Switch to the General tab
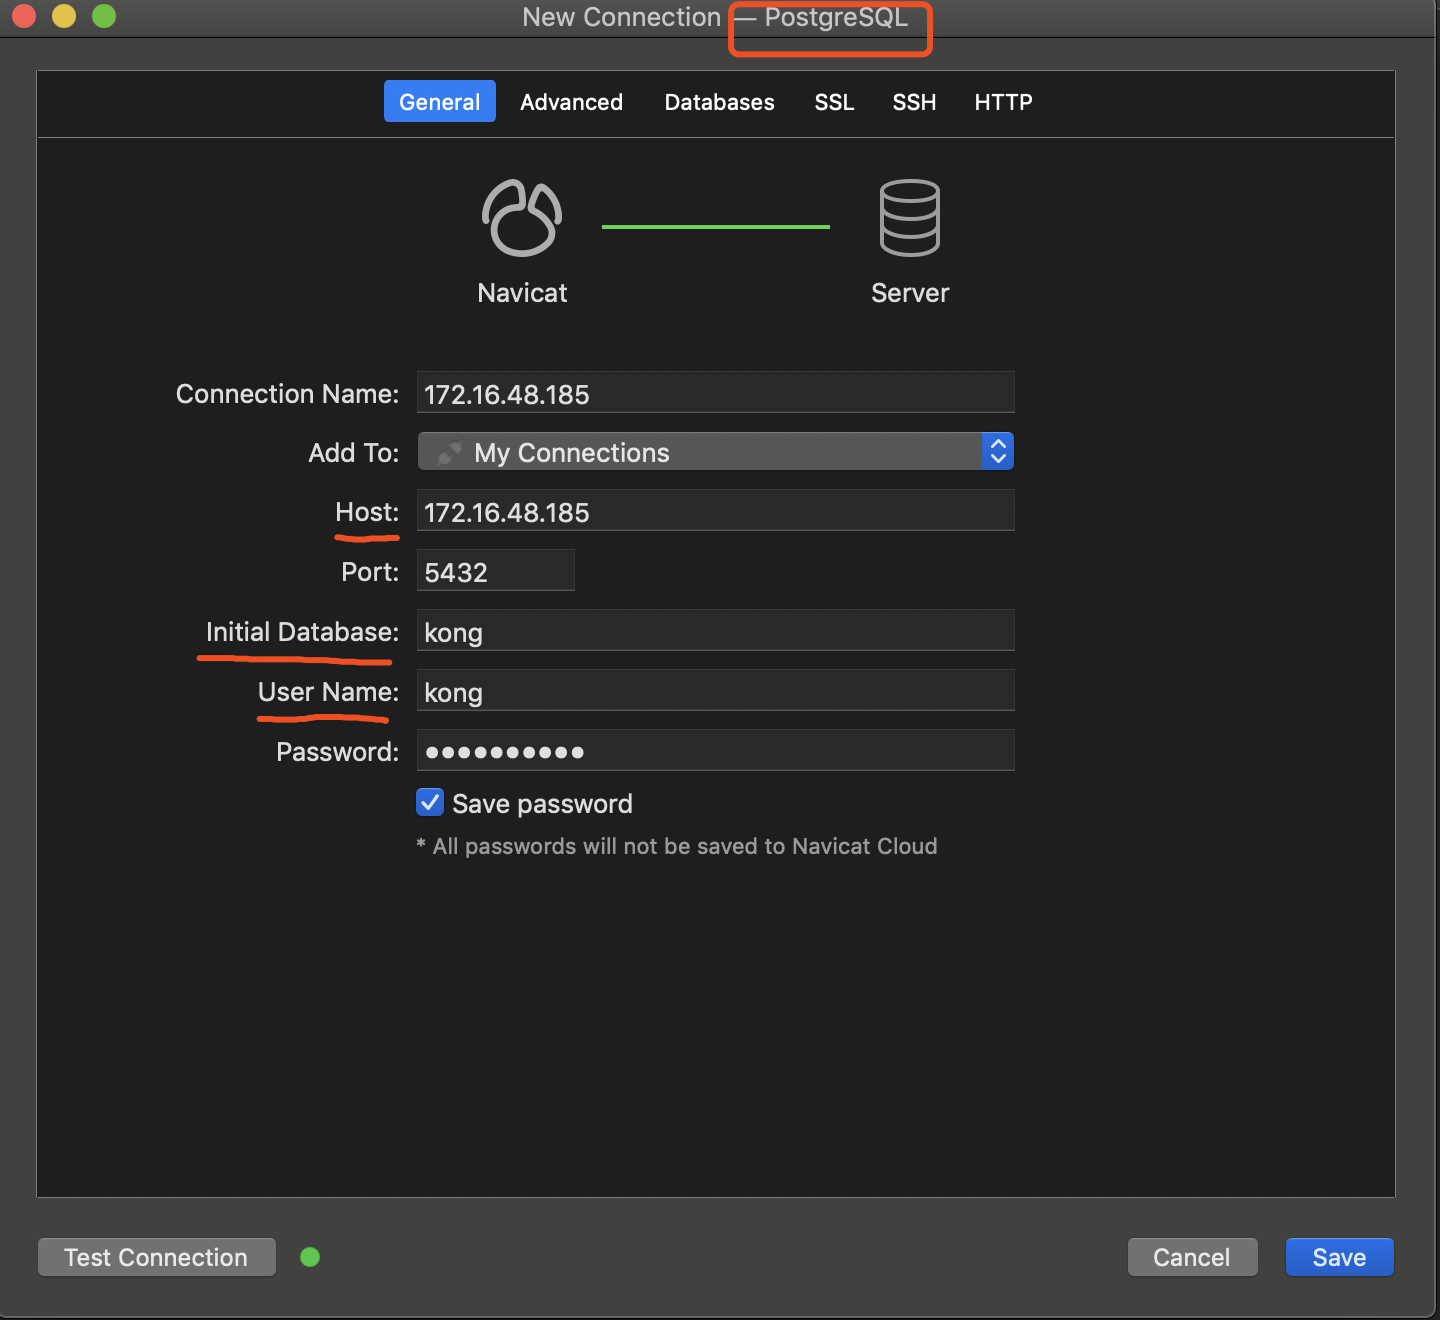 pyautogui.click(x=440, y=101)
